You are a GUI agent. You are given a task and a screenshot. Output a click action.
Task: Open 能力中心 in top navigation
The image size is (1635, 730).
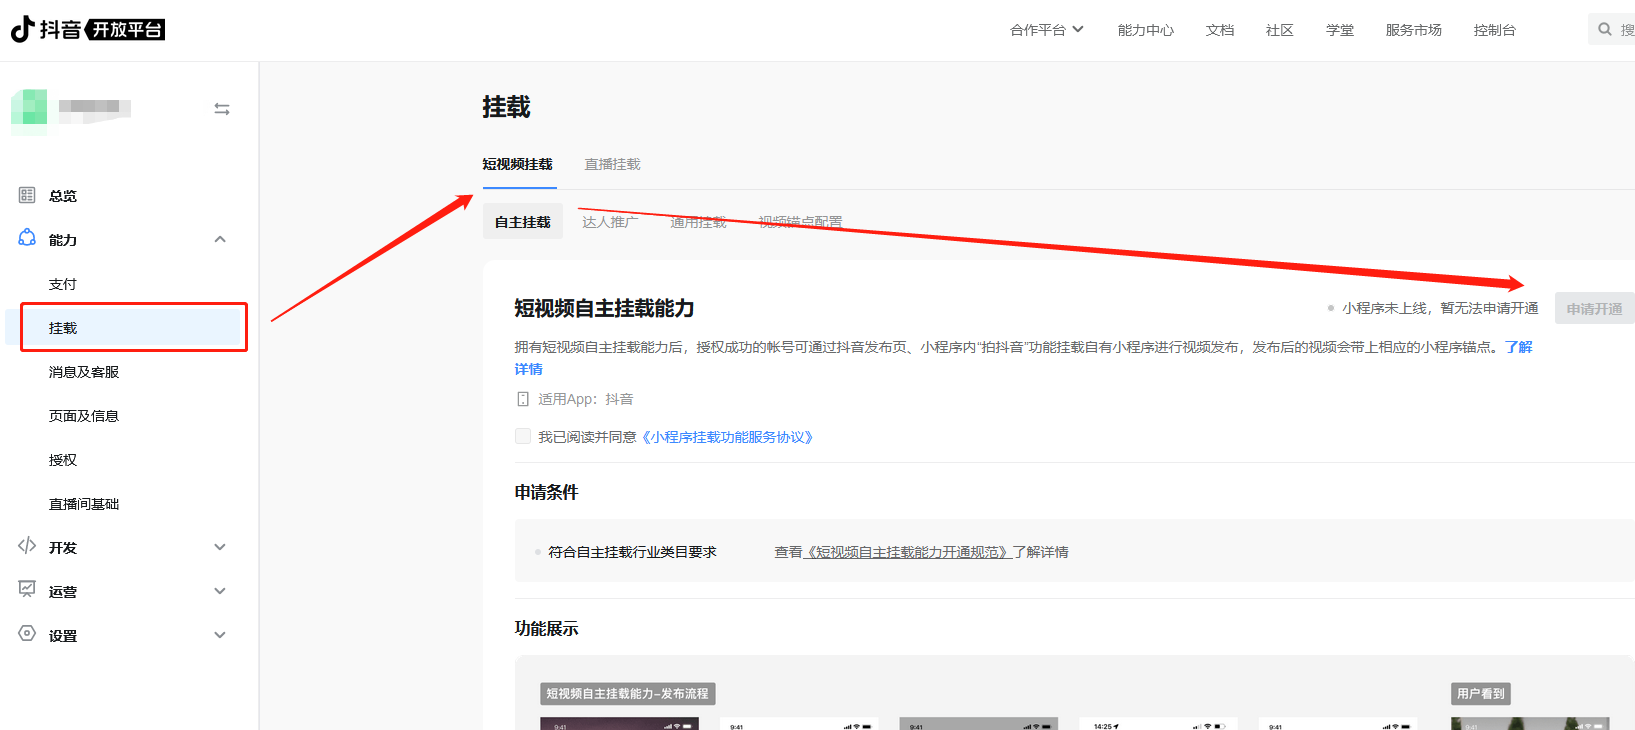(1146, 30)
